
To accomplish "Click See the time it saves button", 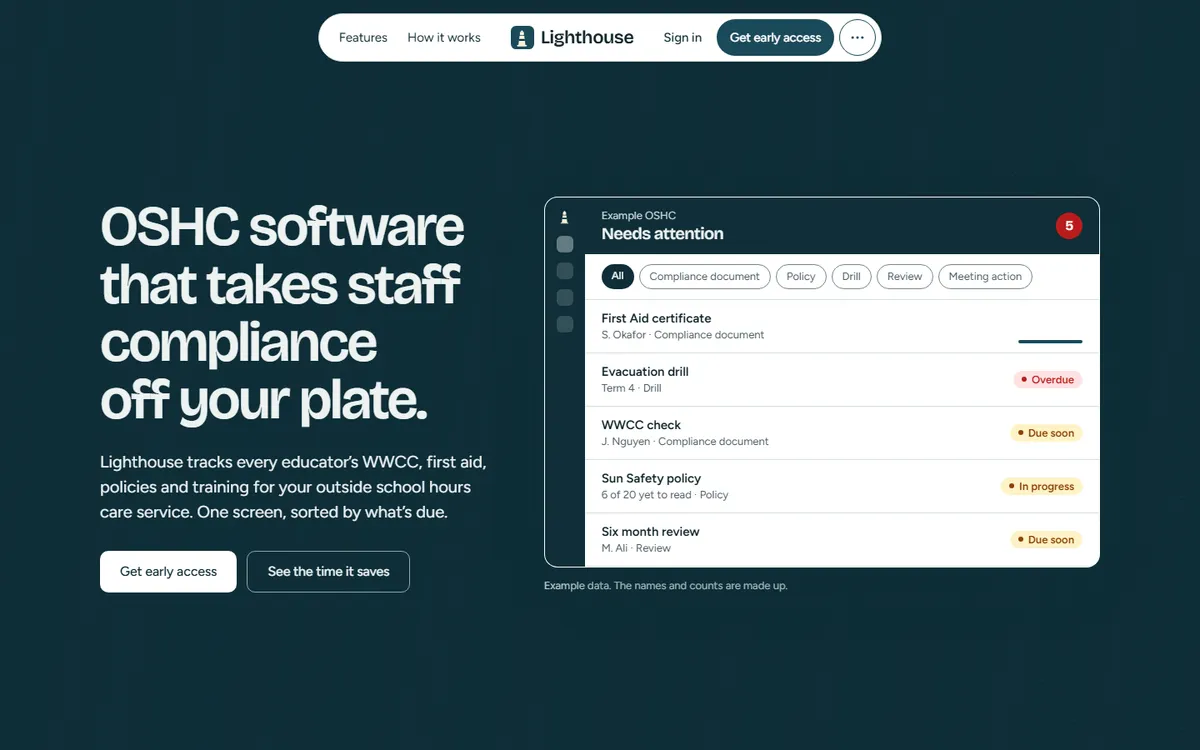I will tap(328, 572).
